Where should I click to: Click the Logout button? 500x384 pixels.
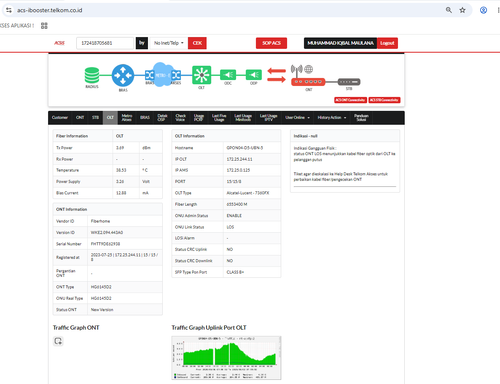click(387, 43)
